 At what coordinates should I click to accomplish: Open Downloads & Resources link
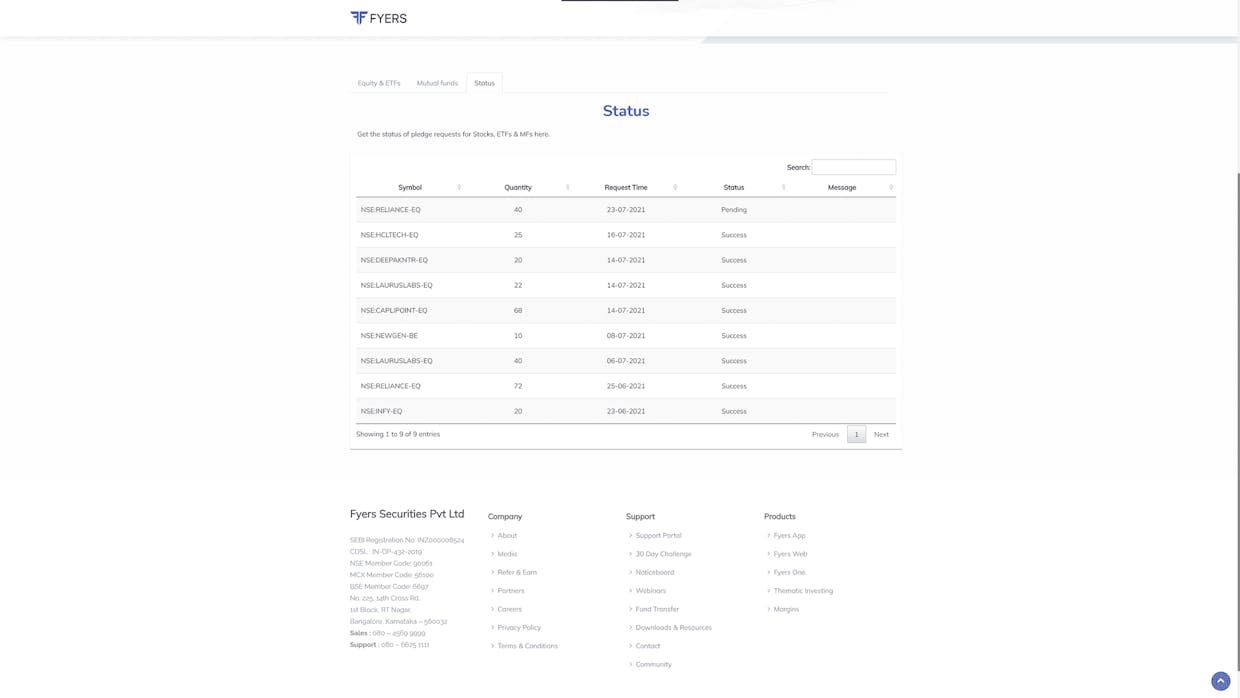673,627
